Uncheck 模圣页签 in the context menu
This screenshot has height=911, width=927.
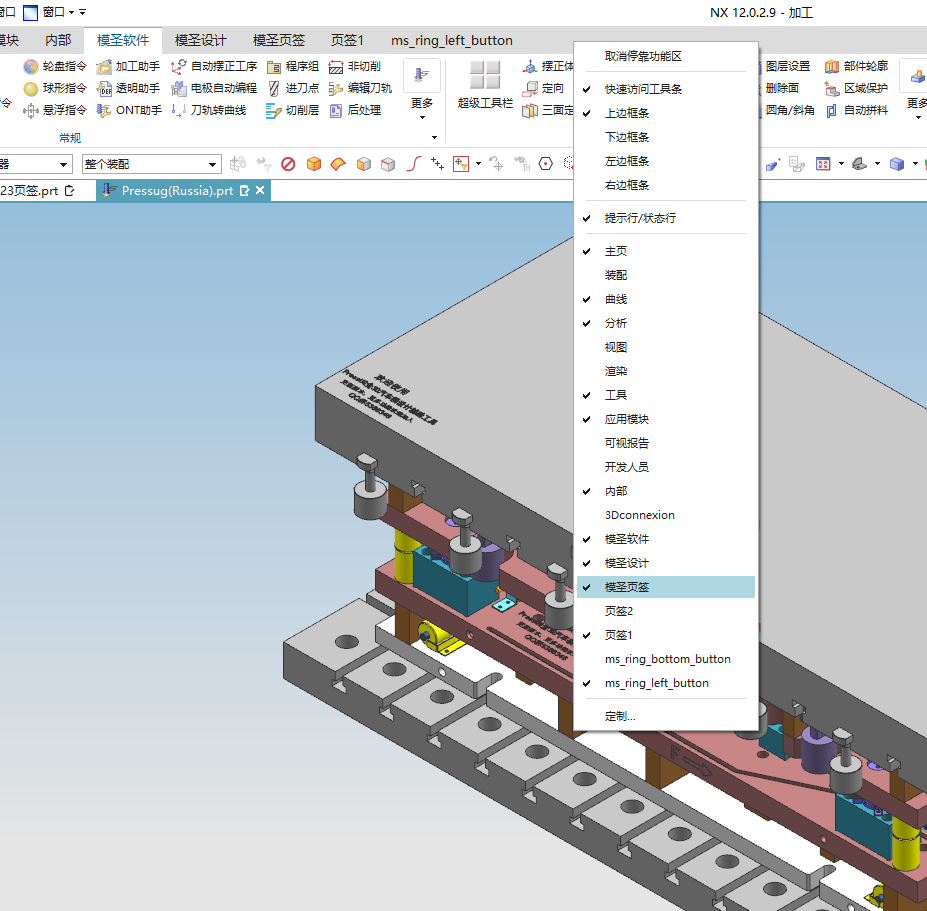coord(666,587)
